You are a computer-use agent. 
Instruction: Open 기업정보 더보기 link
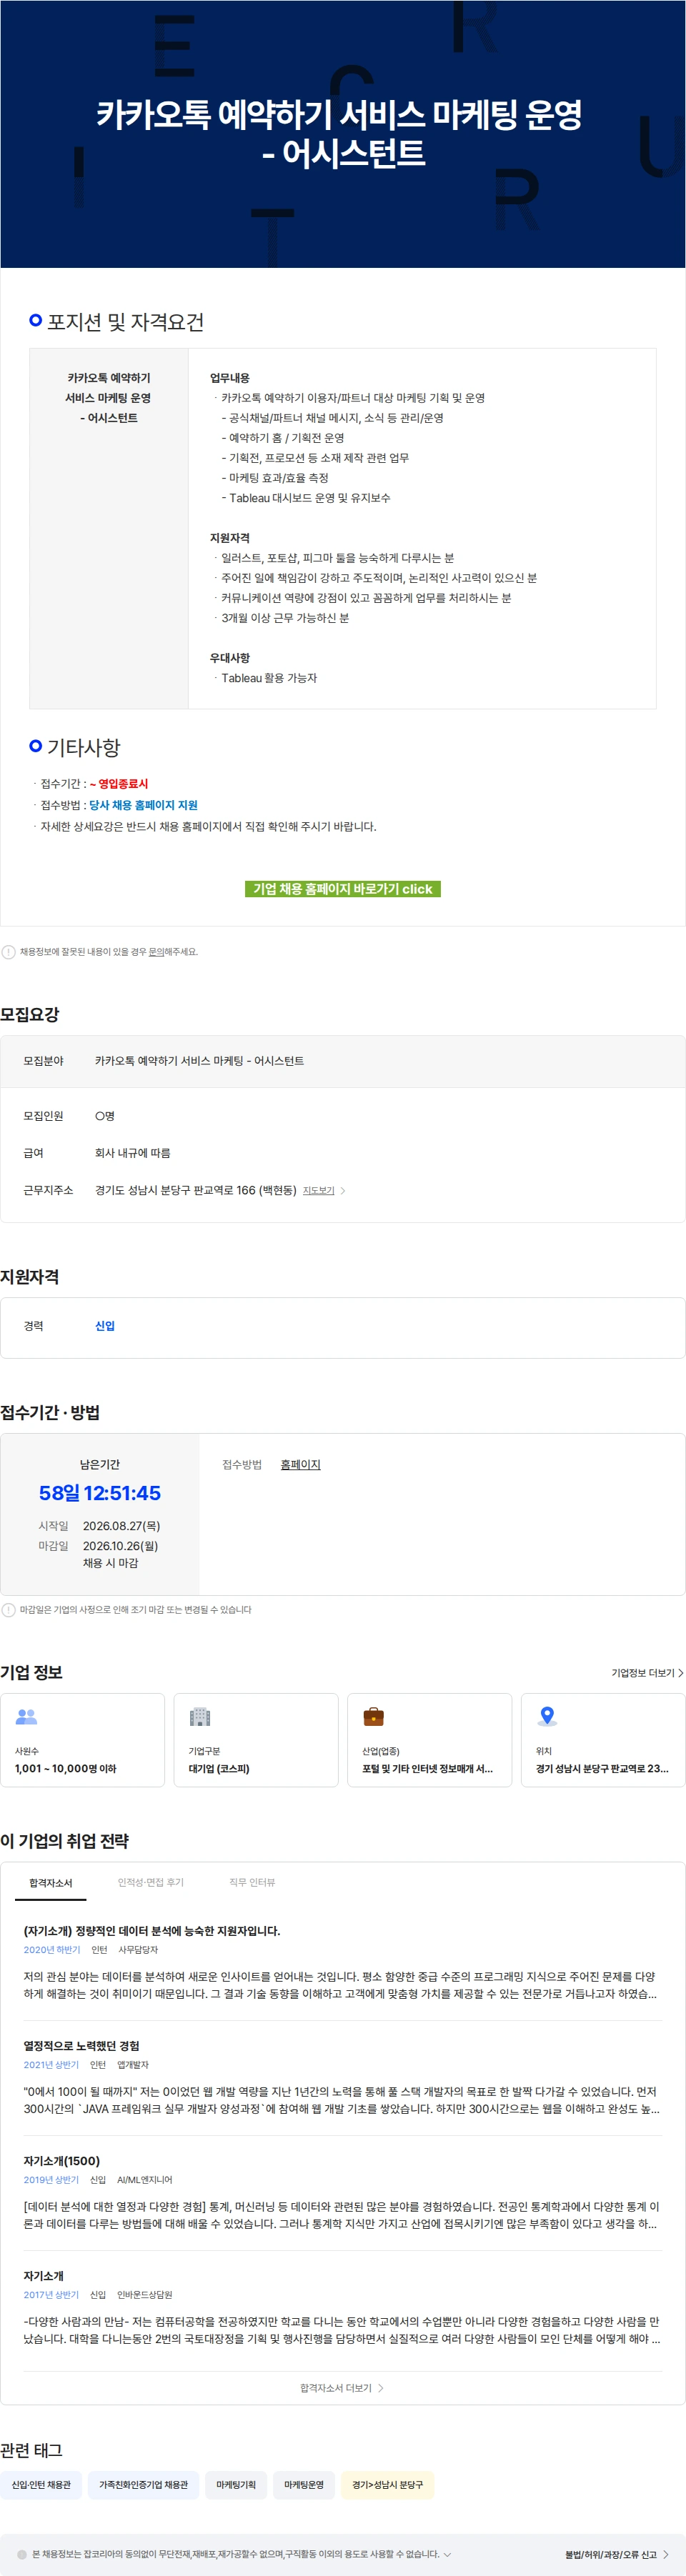point(643,1673)
